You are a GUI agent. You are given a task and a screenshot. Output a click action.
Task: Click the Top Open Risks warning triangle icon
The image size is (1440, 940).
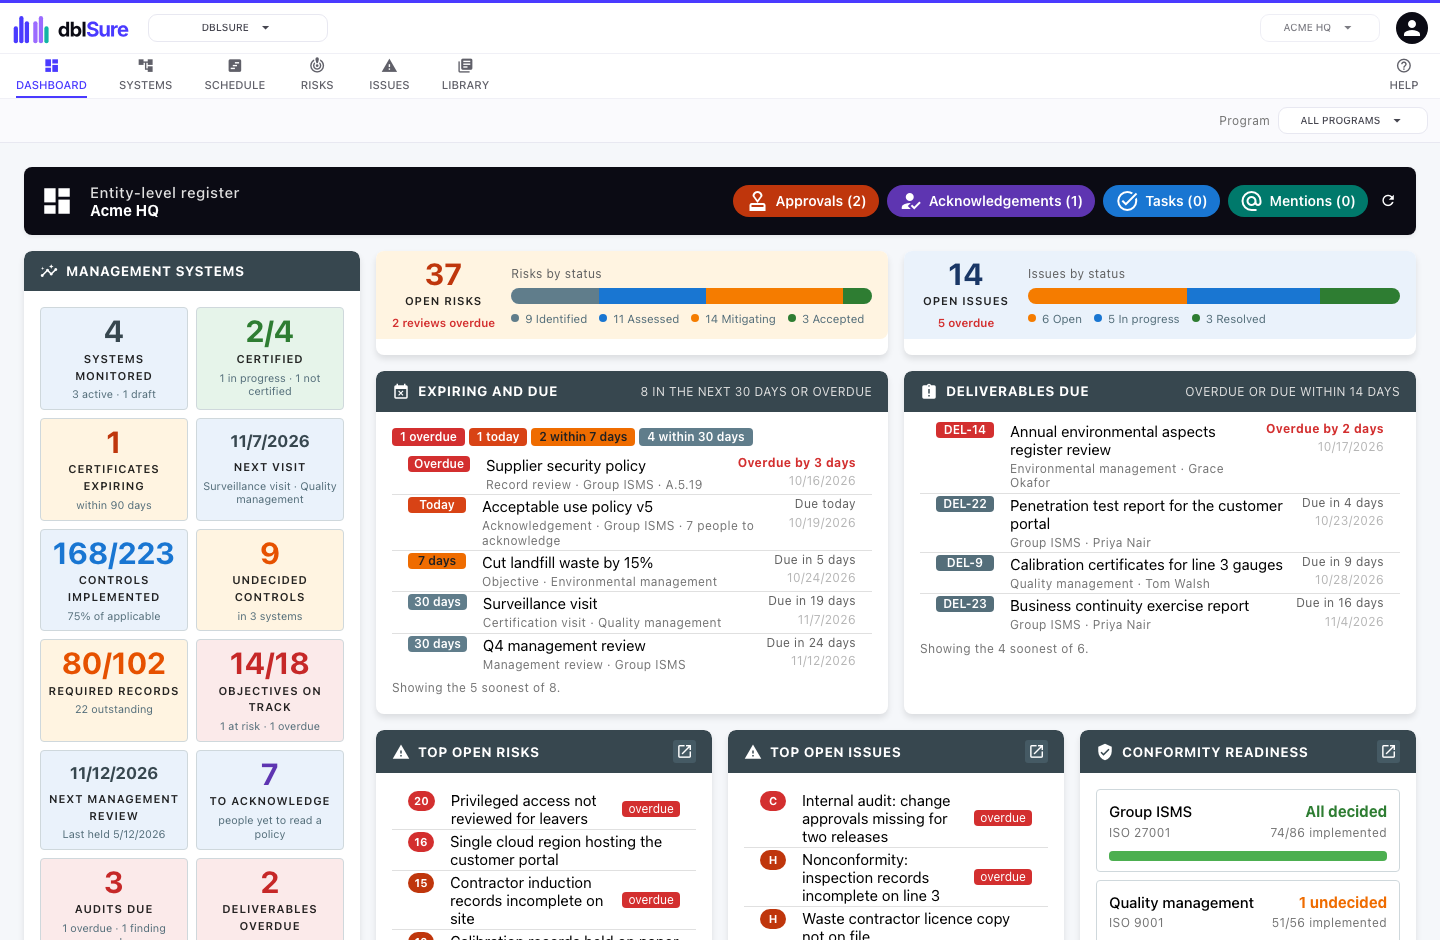point(401,752)
